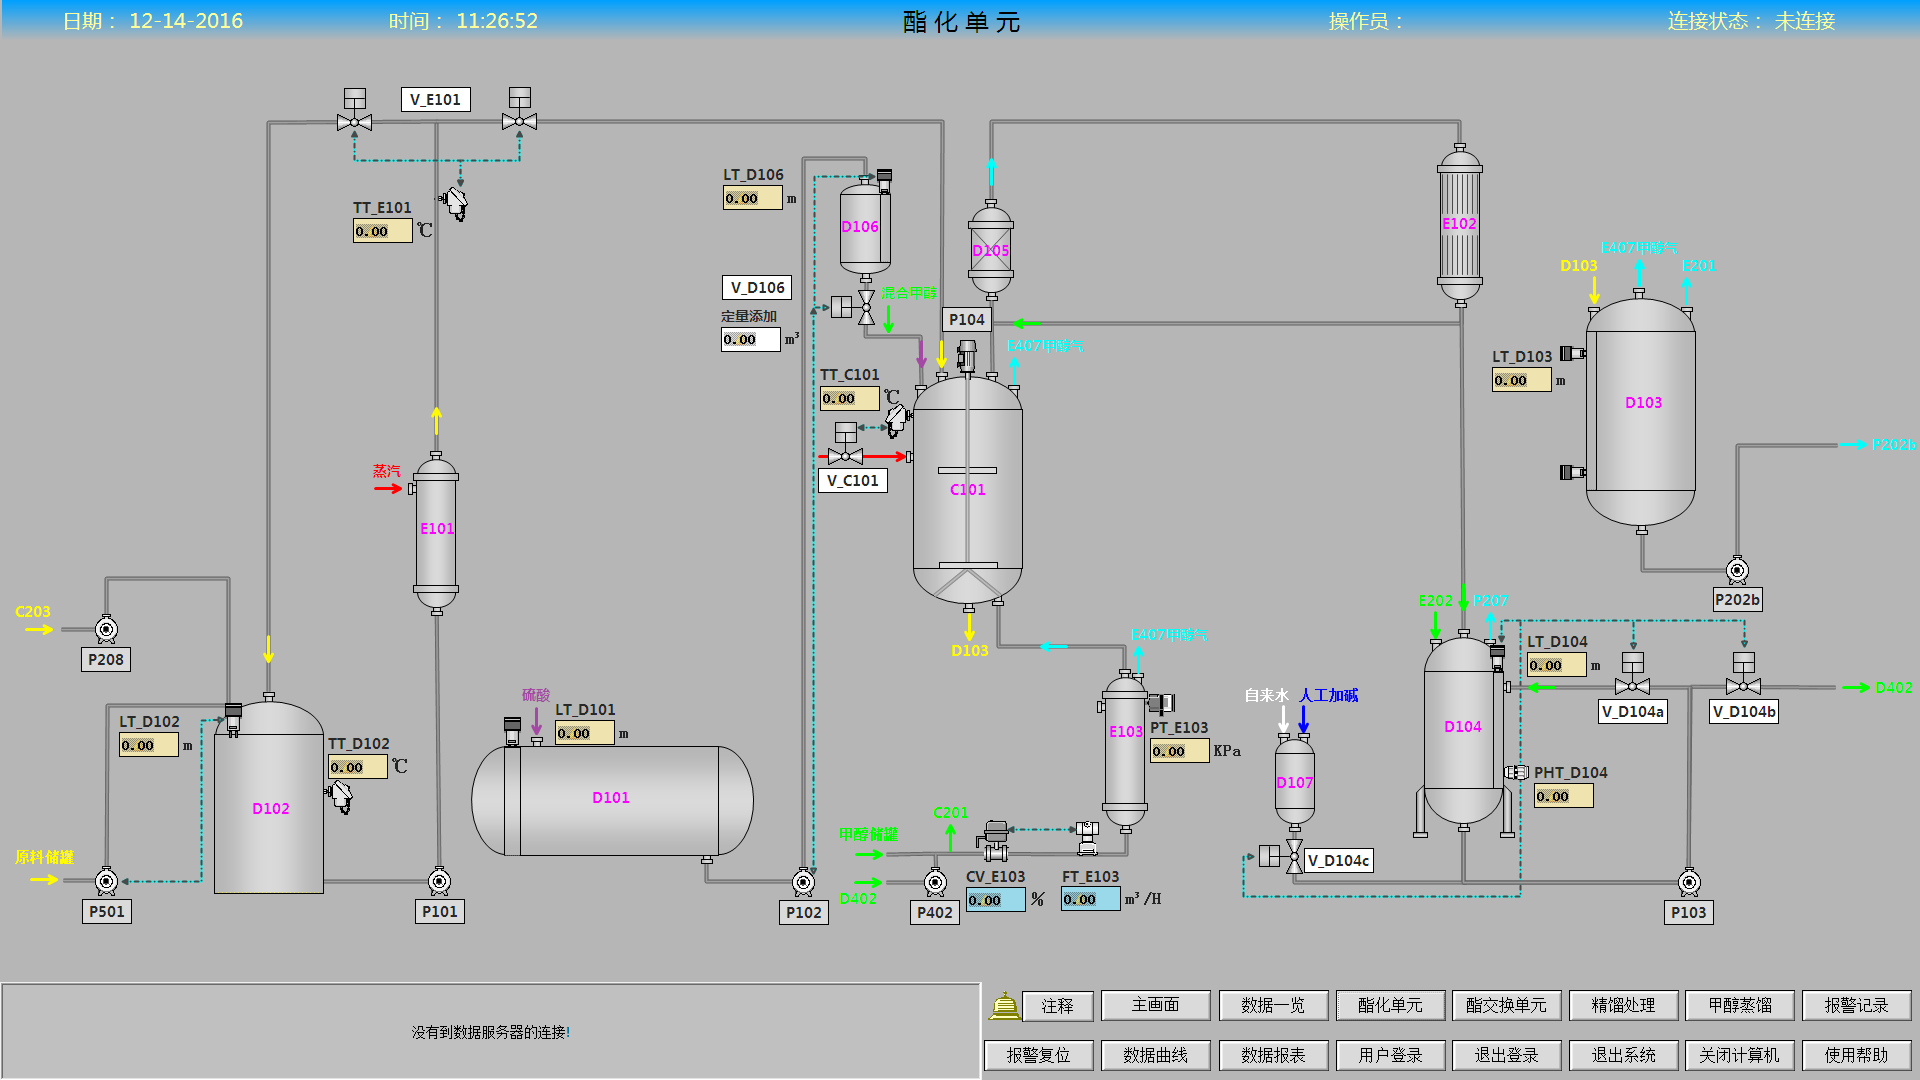Click the P103 pump icon

1689,882
